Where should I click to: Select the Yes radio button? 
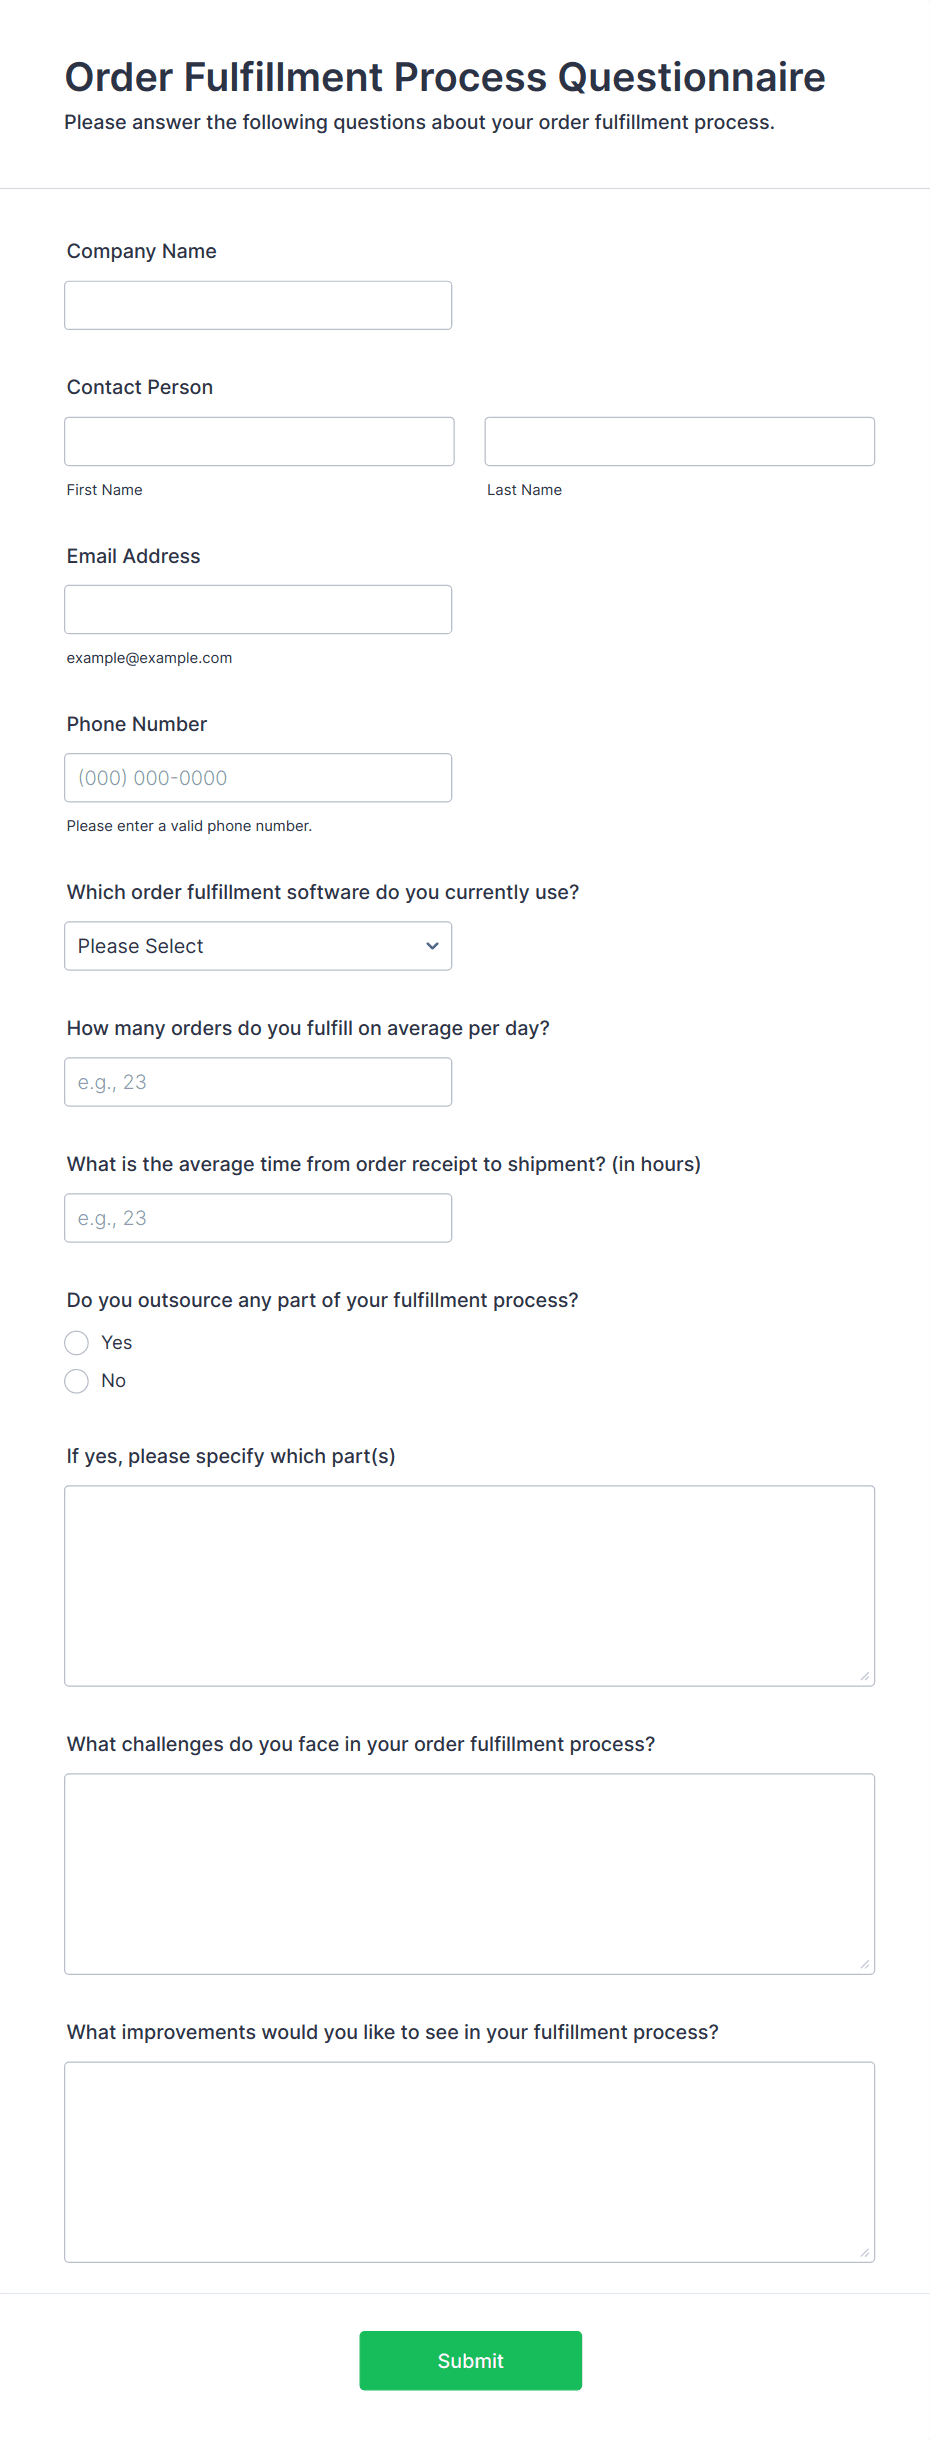(77, 1342)
